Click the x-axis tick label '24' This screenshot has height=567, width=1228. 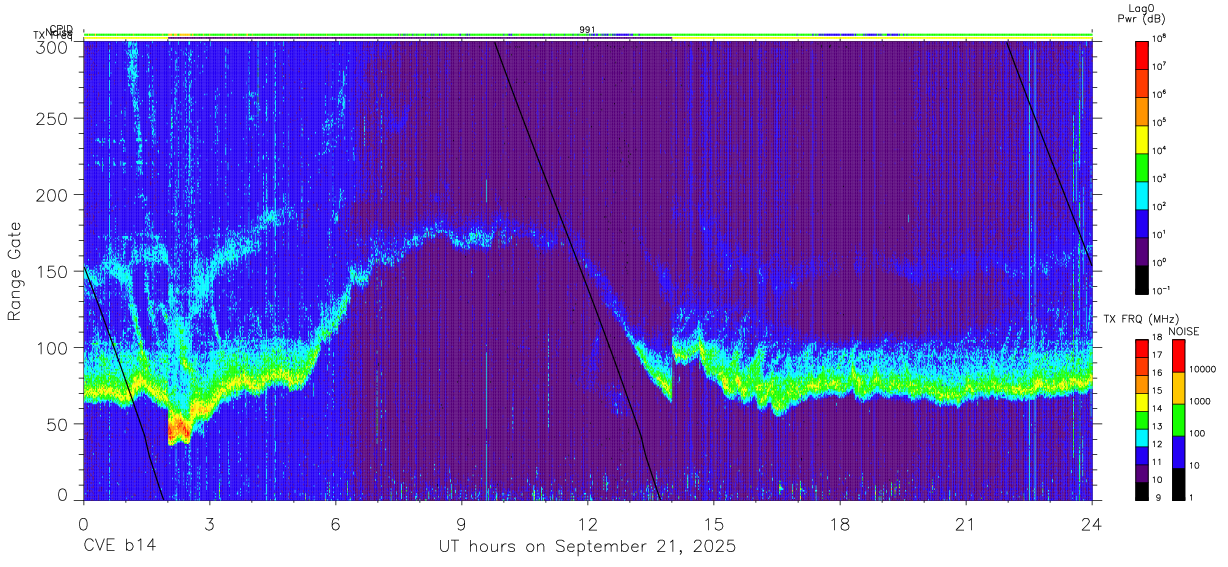pyautogui.click(x=1091, y=524)
